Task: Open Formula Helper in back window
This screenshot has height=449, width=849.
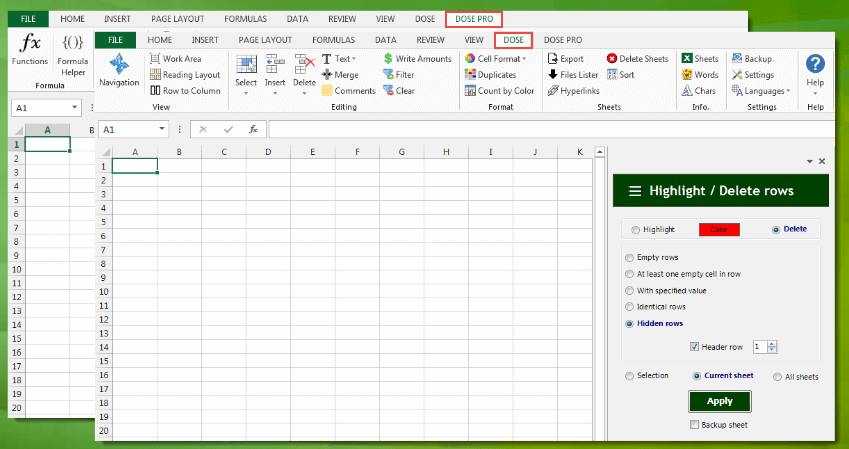Action: (x=73, y=56)
